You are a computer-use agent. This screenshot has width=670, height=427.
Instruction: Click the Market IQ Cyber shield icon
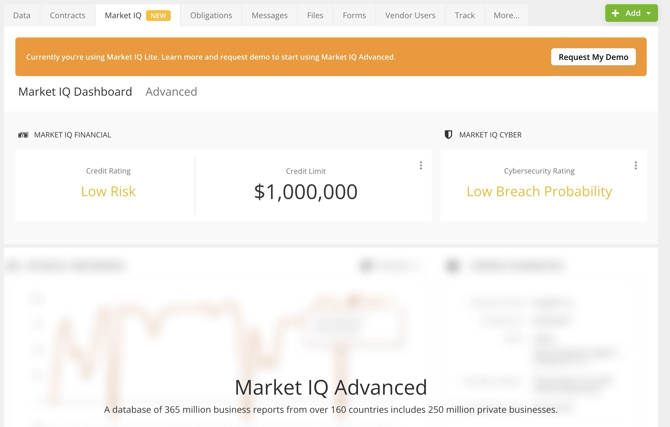tap(448, 135)
